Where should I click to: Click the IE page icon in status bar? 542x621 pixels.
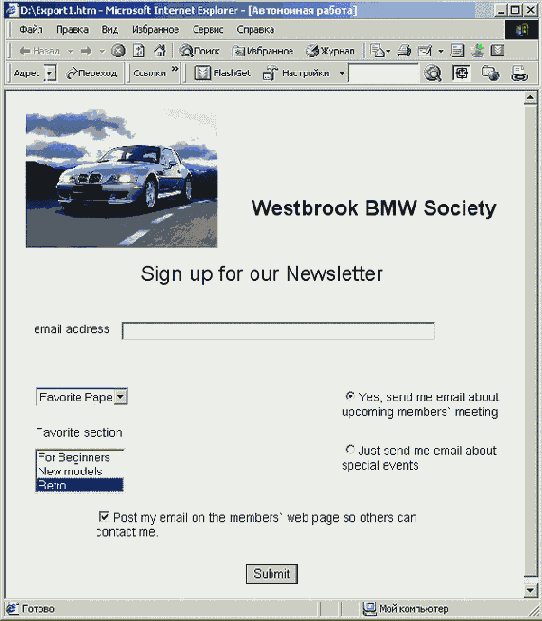tap(12, 609)
